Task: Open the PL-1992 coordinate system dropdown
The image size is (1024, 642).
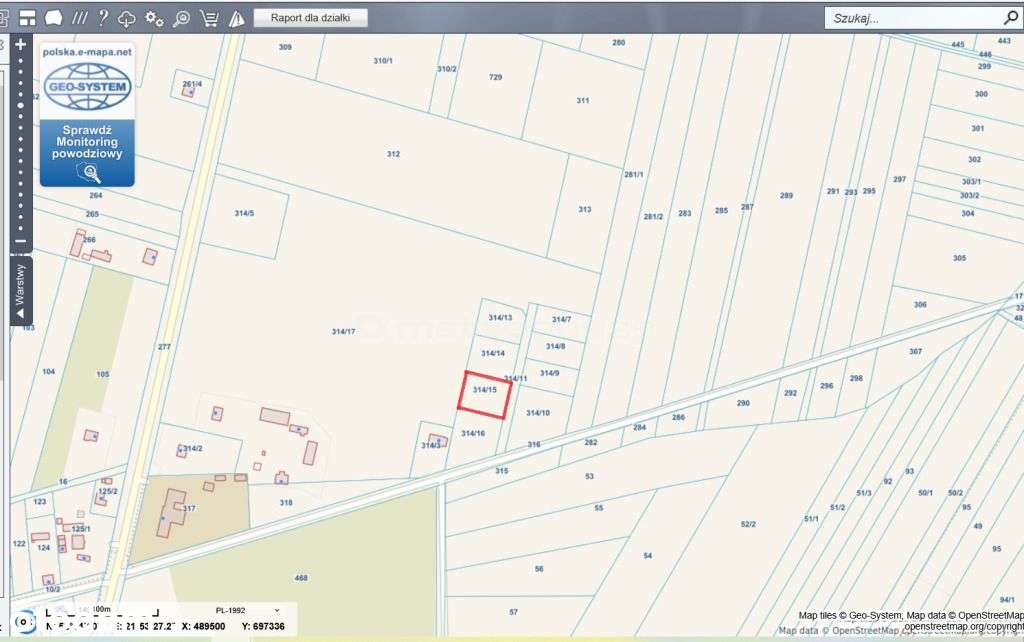Action: pos(247,610)
